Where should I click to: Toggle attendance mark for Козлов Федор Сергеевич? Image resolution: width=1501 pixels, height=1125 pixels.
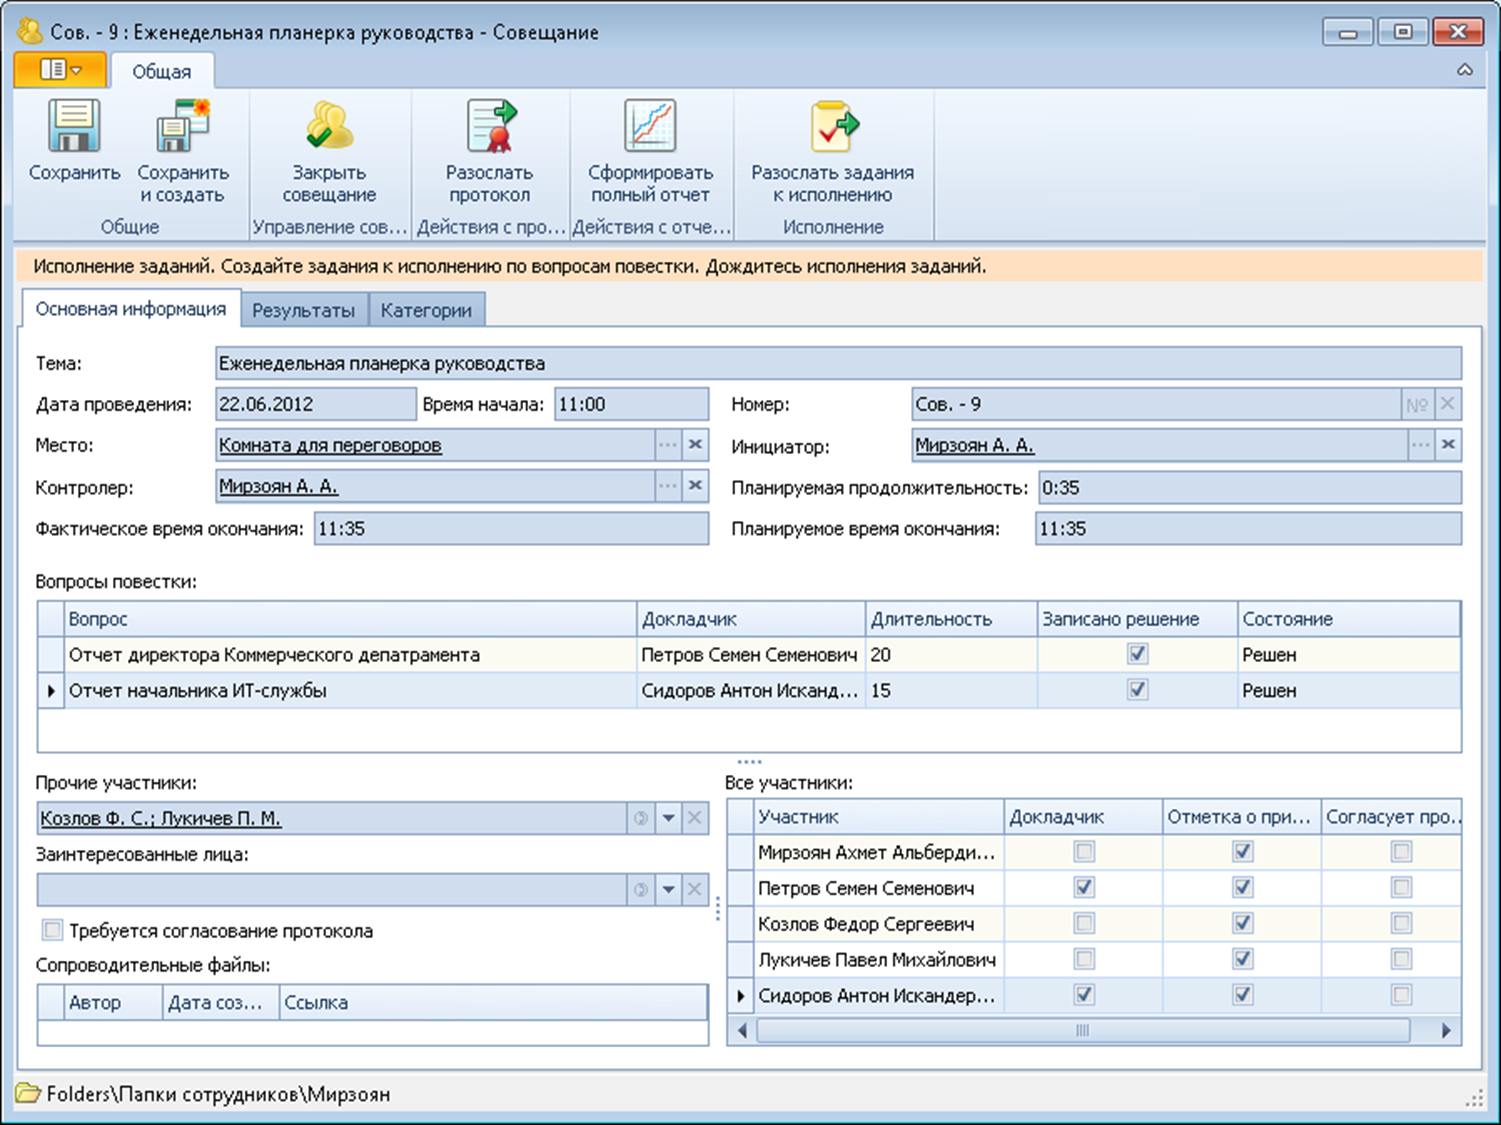click(x=1243, y=923)
